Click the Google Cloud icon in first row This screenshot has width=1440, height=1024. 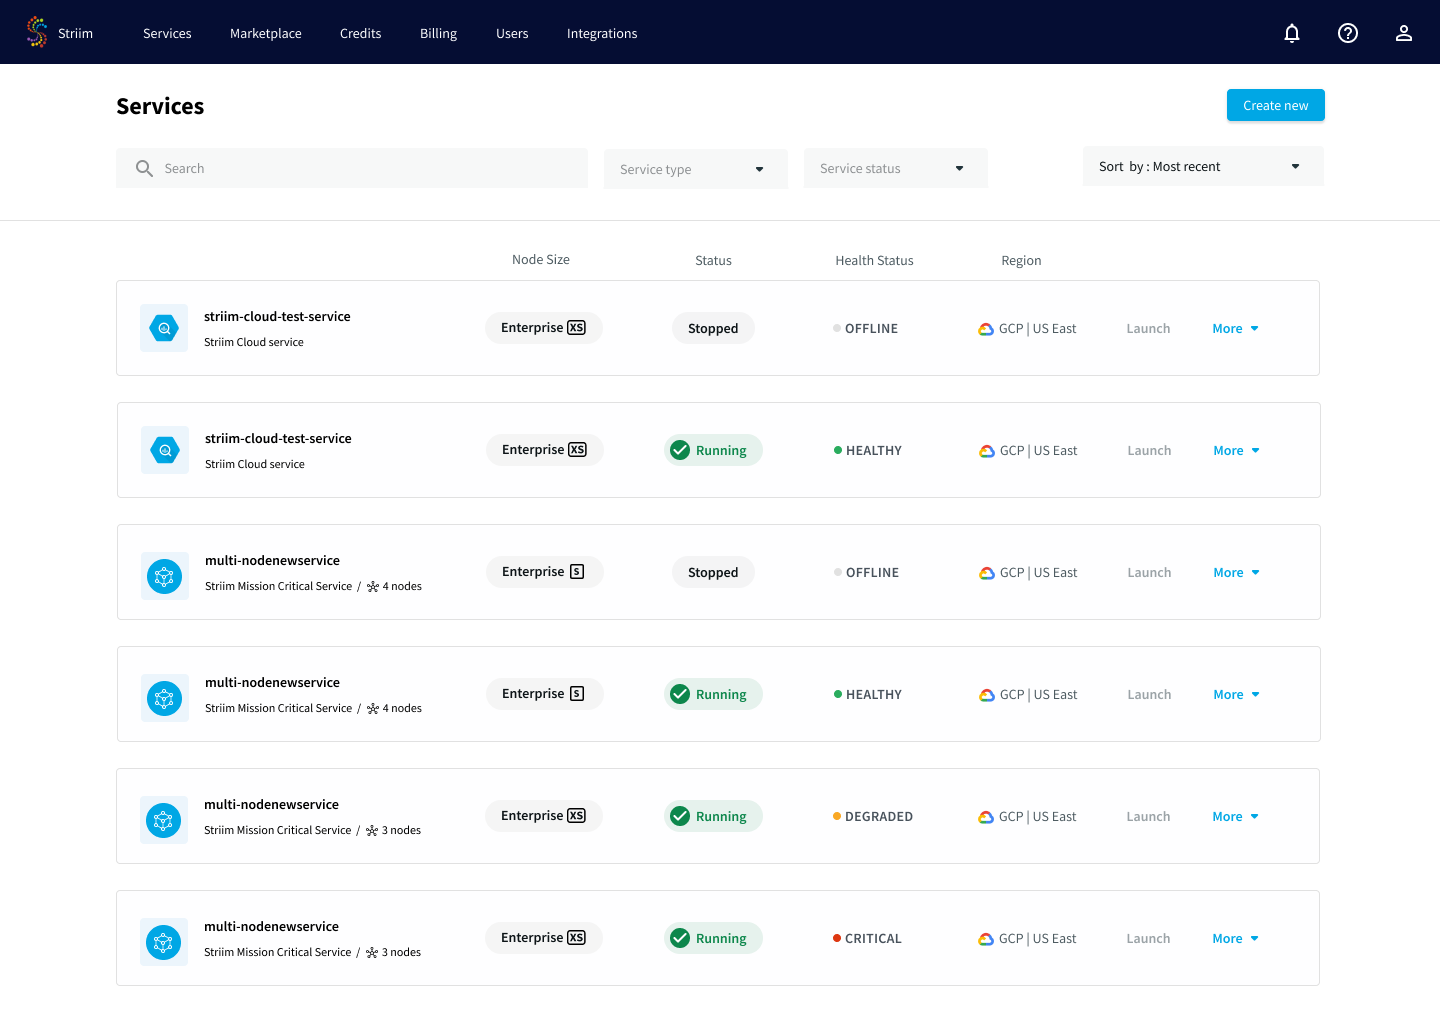(986, 329)
